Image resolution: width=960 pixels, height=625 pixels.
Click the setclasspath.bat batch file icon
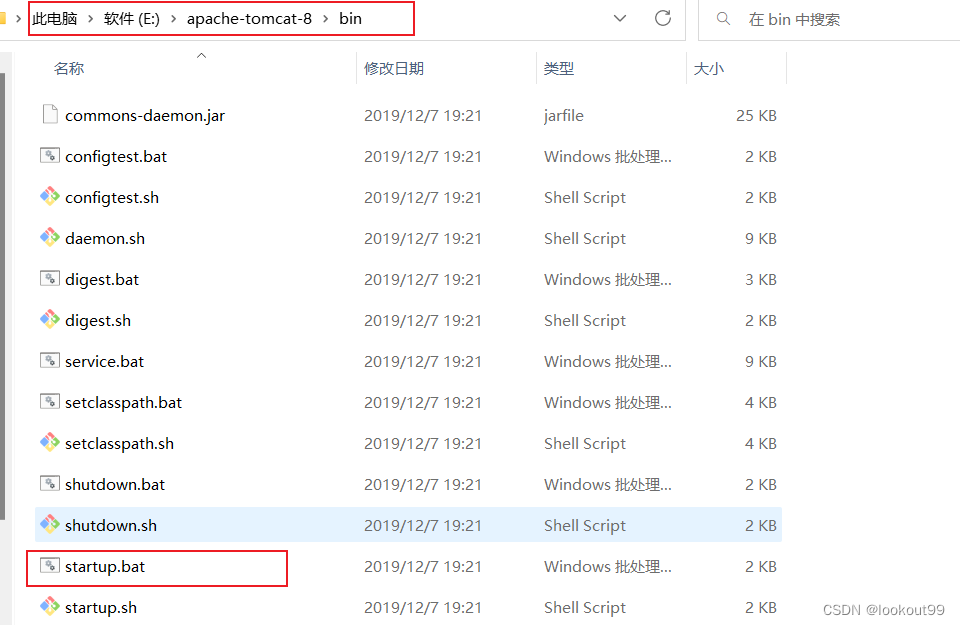[50, 402]
